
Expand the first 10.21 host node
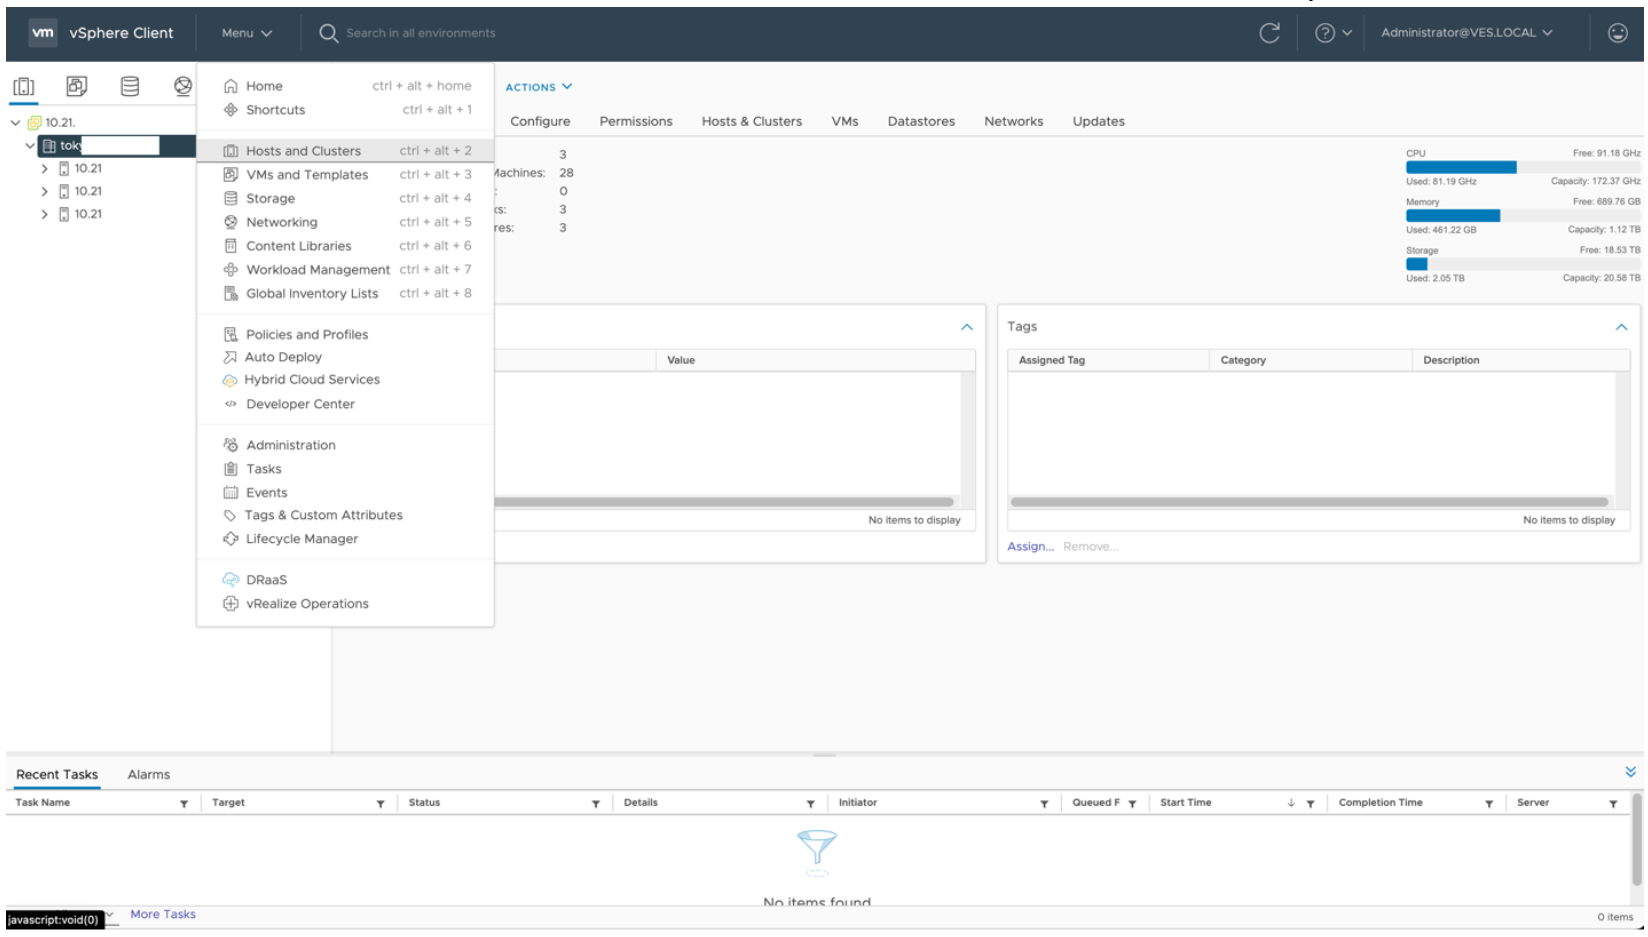tap(44, 168)
